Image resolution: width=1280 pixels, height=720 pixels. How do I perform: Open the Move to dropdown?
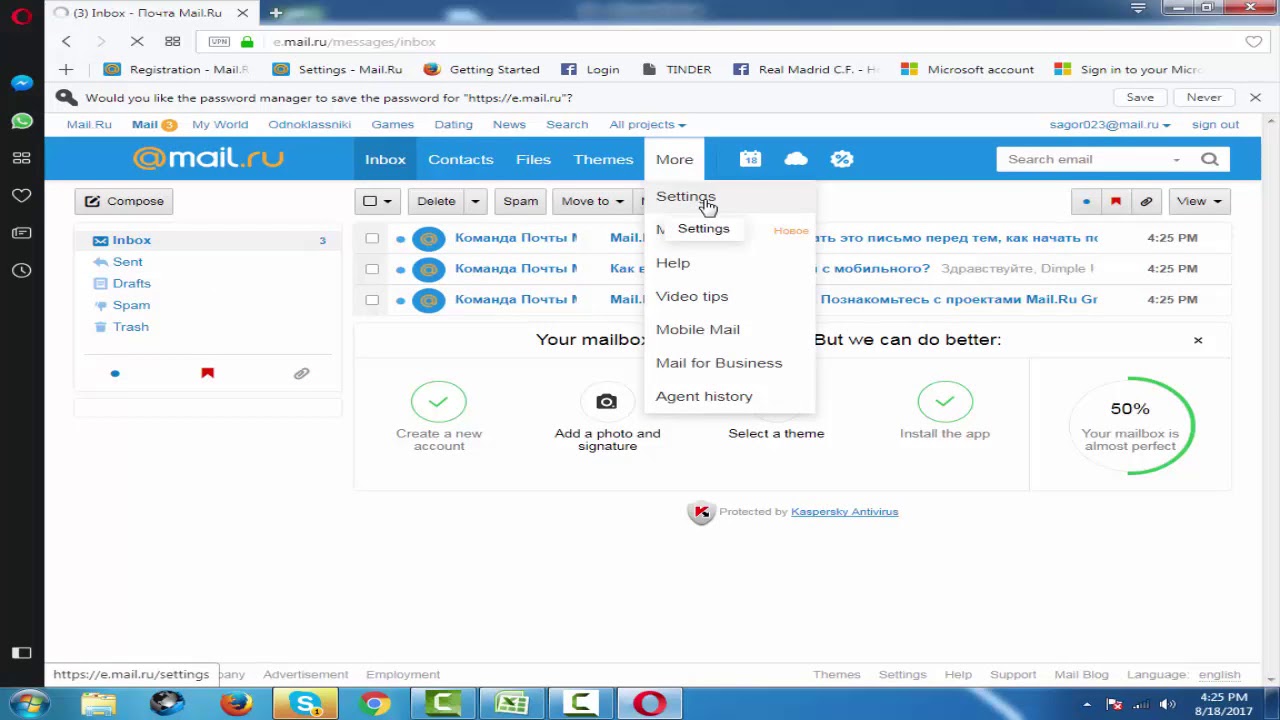[591, 201]
